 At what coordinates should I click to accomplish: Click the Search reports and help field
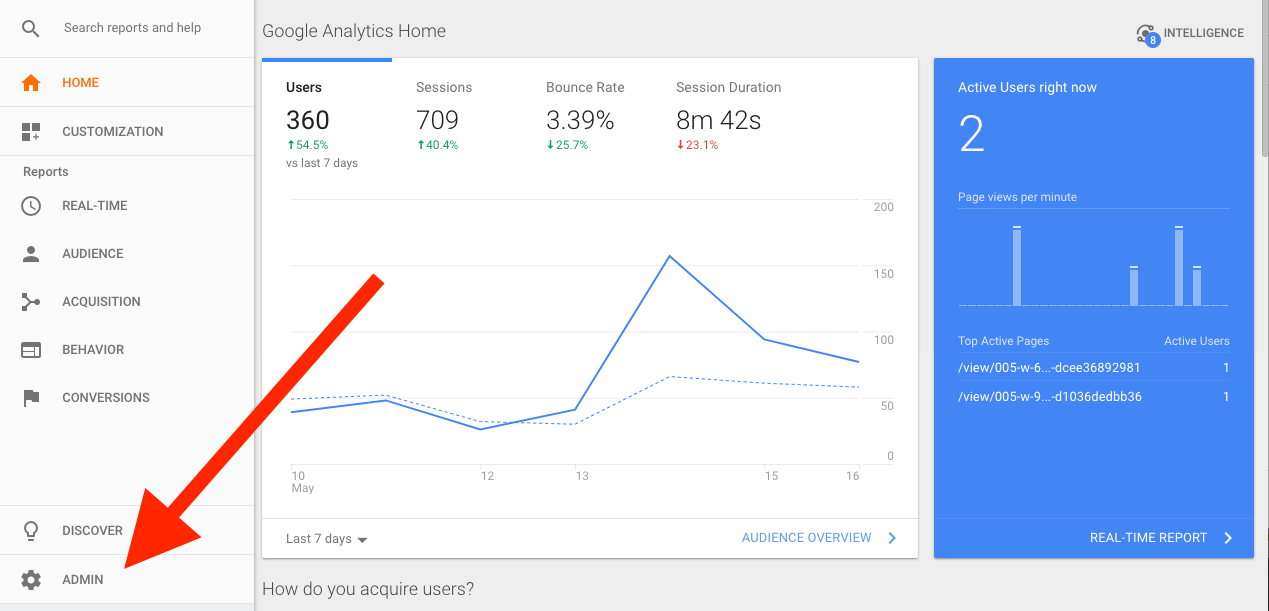tap(133, 28)
